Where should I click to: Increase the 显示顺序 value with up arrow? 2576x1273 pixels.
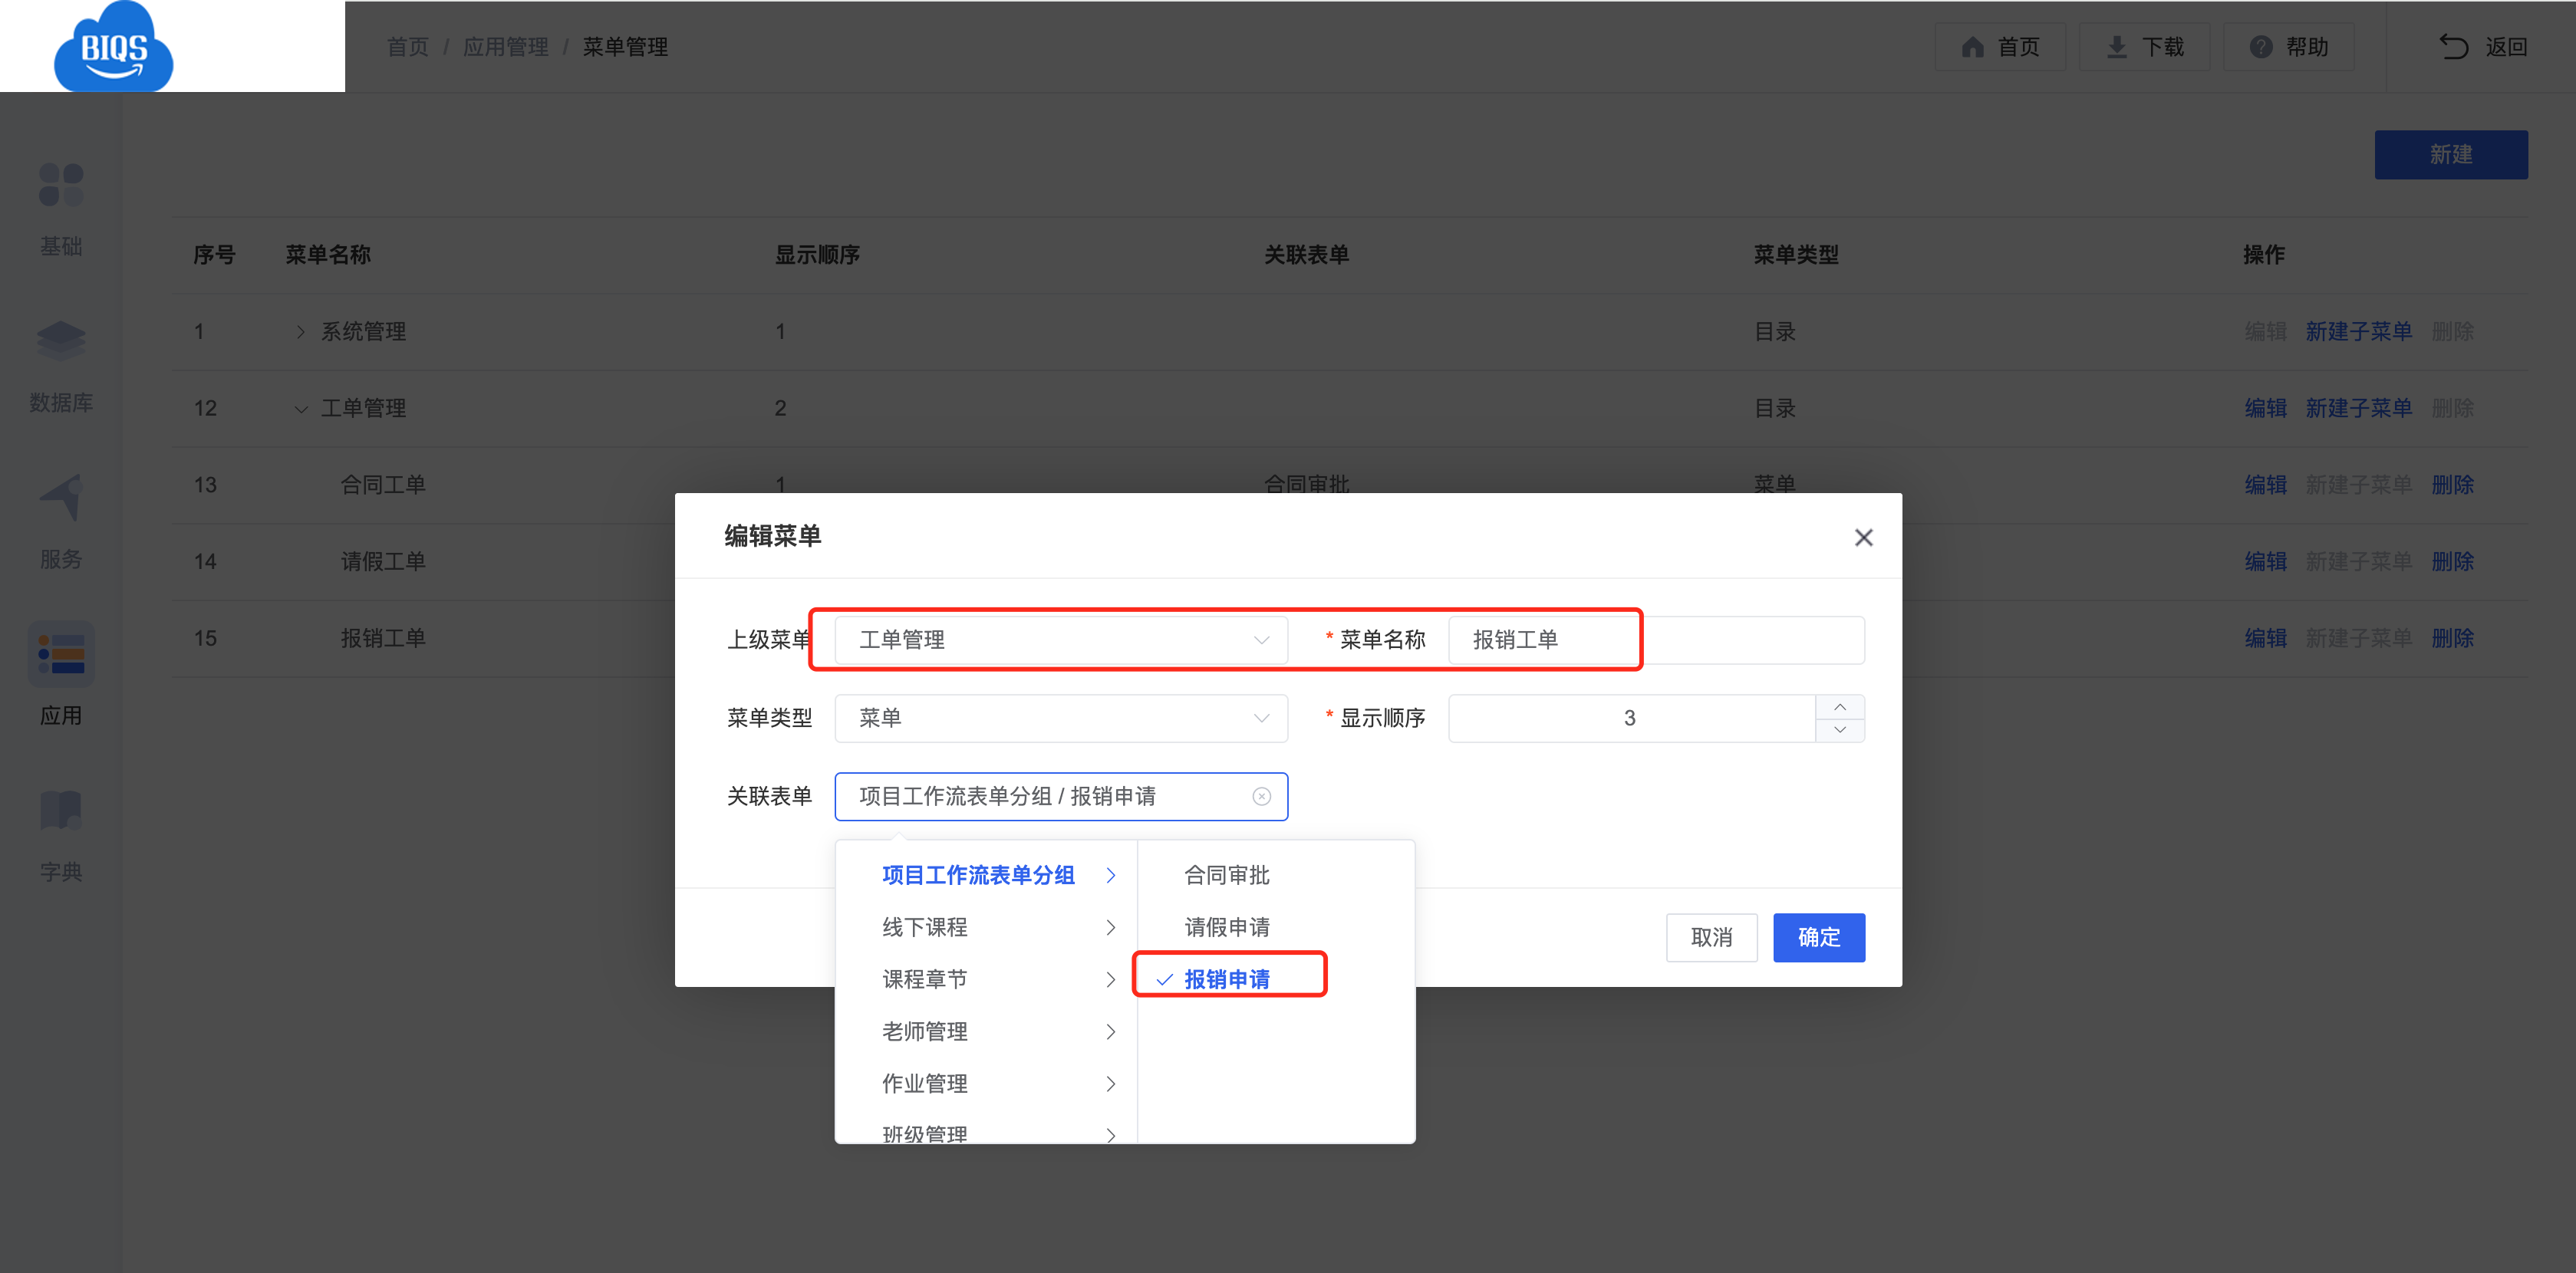click(1839, 707)
